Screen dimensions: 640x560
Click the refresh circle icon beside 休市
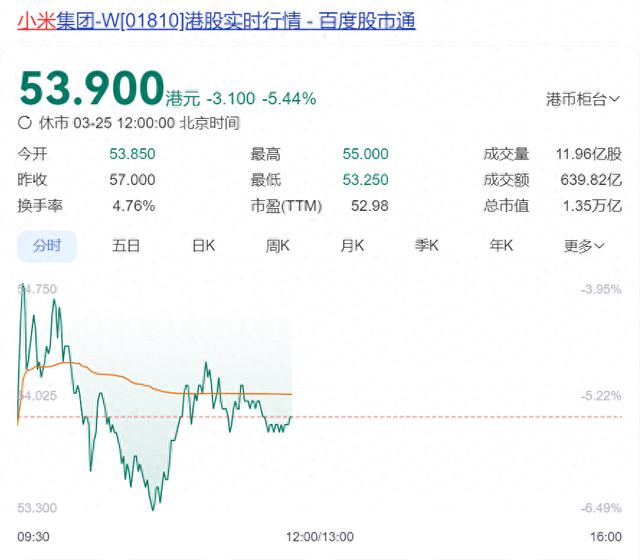(x=25, y=122)
